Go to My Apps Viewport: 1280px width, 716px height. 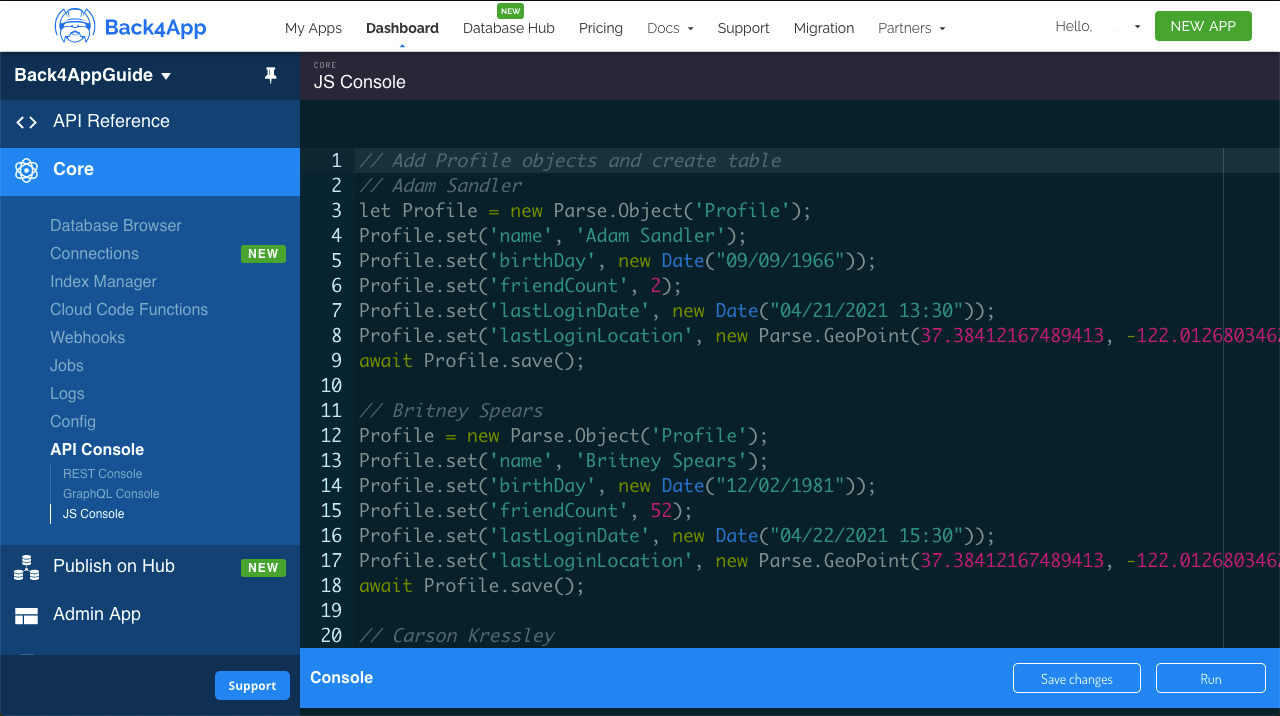click(313, 28)
